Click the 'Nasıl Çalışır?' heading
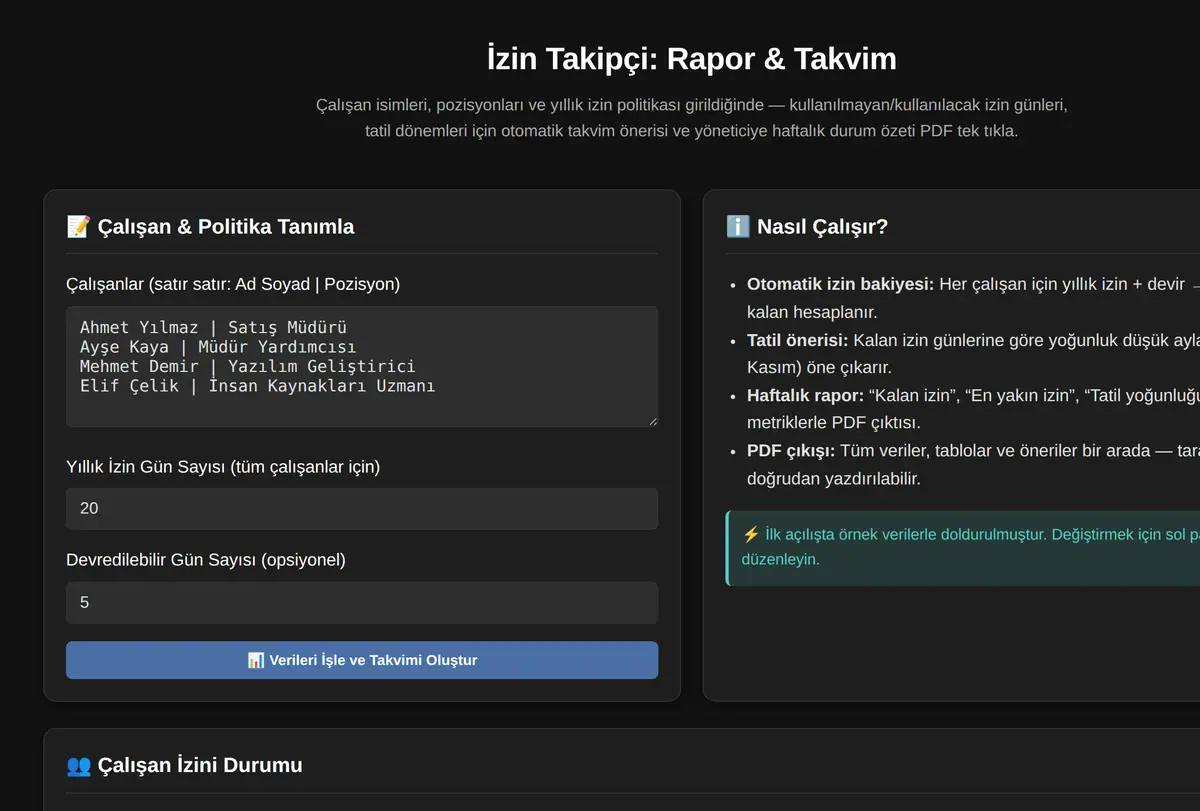The width and height of the screenshot is (1200, 811). (822, 227)
